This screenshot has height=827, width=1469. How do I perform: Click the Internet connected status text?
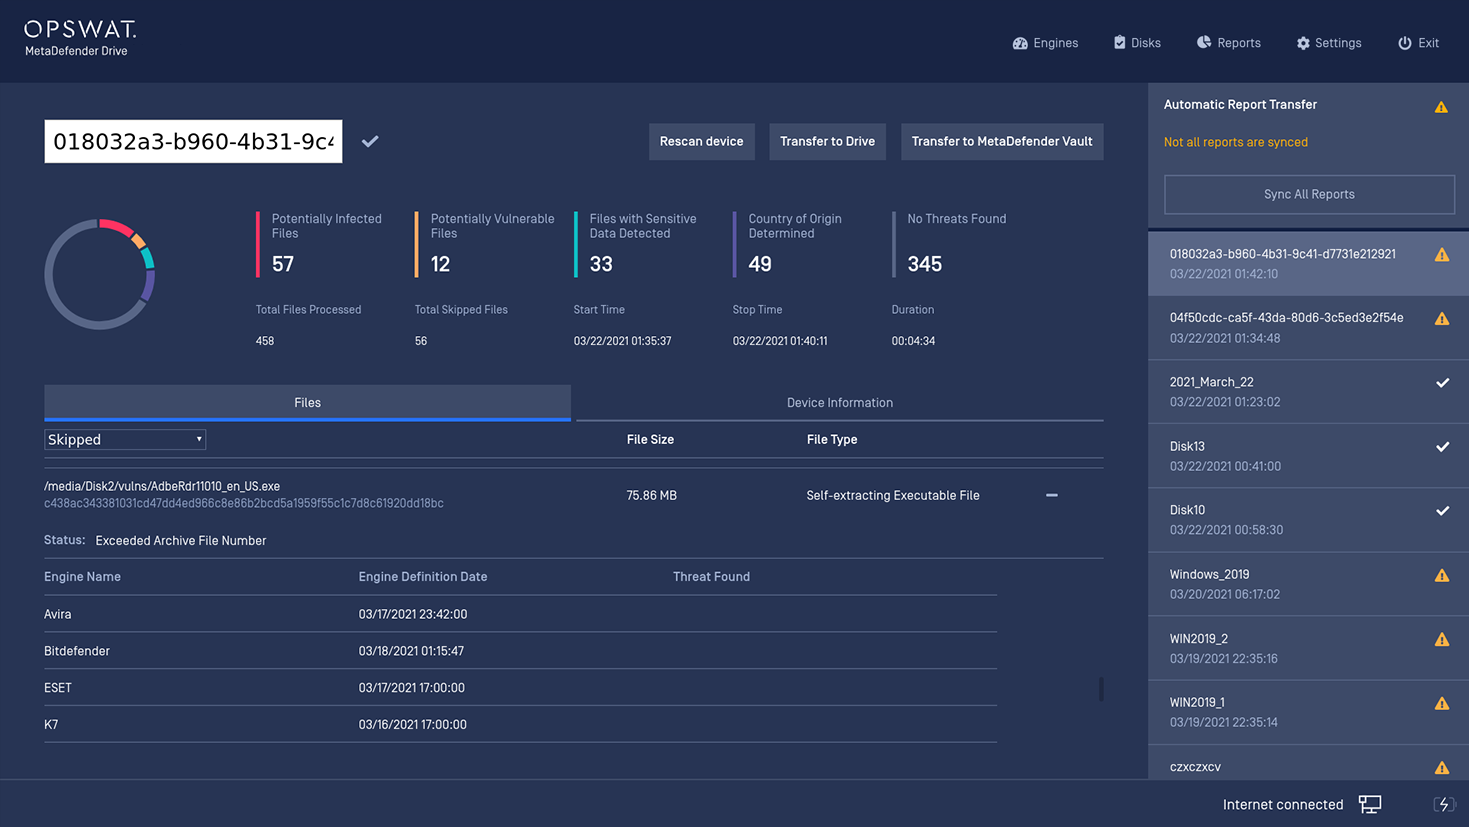pyautogui.click(x=1283, y=804)
